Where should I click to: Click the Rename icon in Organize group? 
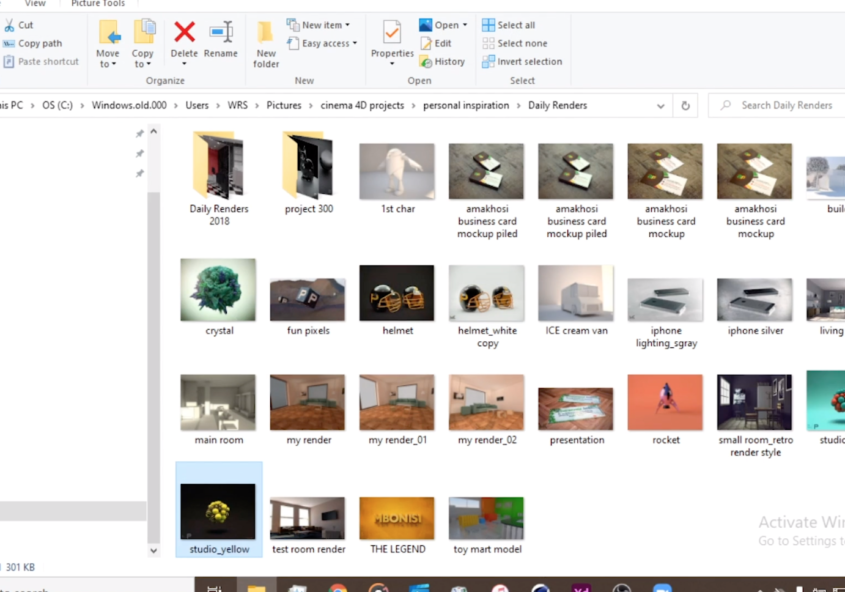(x=221, y=32)
